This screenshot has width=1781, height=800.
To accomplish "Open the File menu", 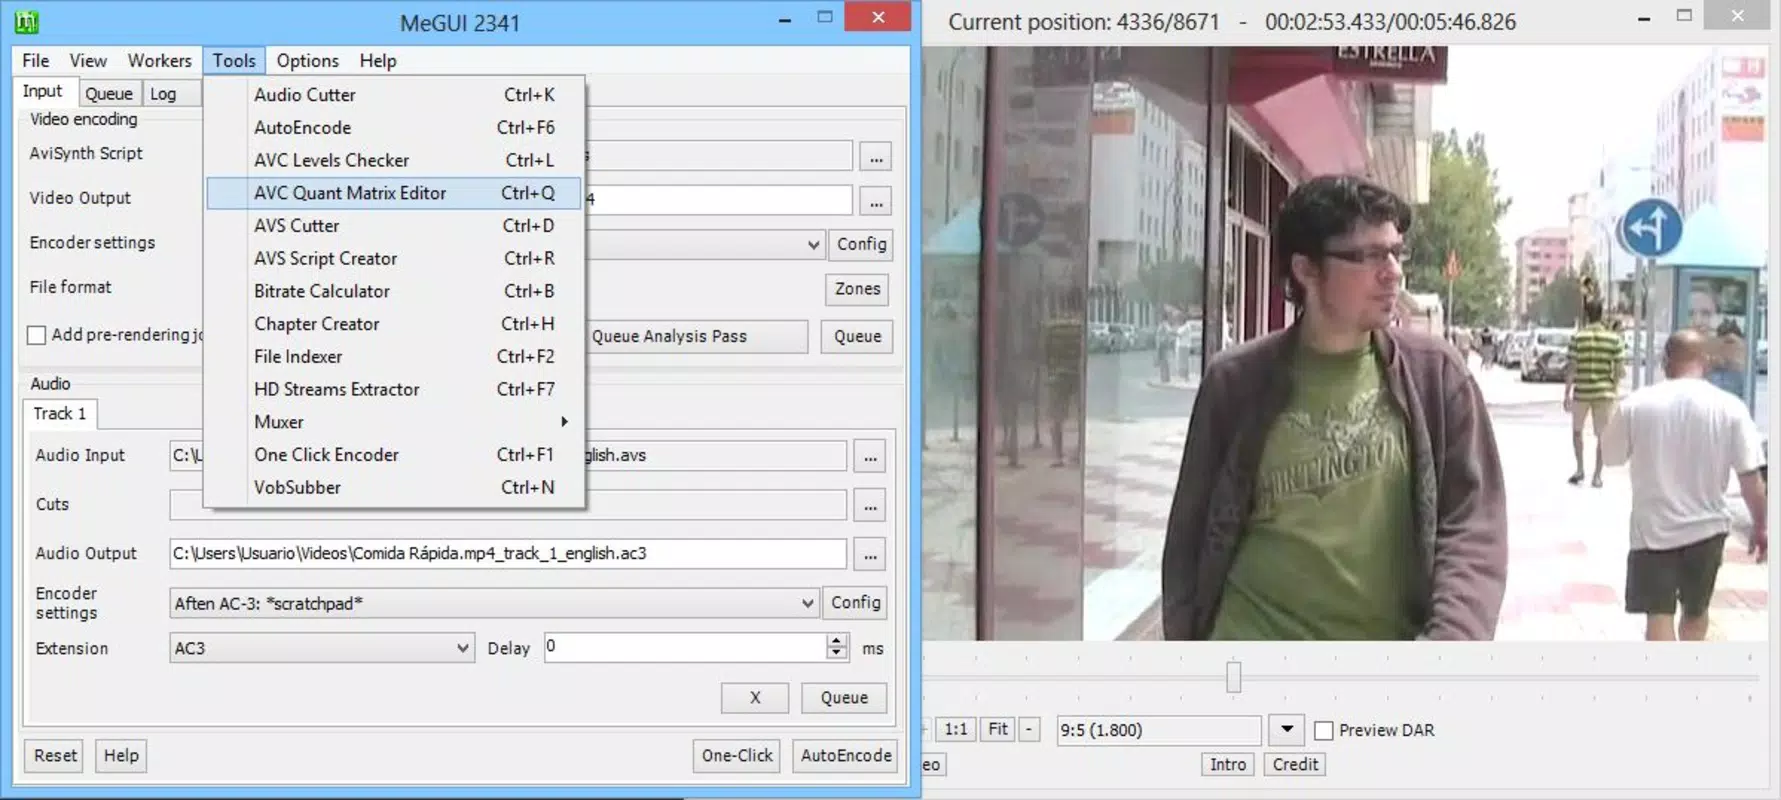I will [36, 60].
